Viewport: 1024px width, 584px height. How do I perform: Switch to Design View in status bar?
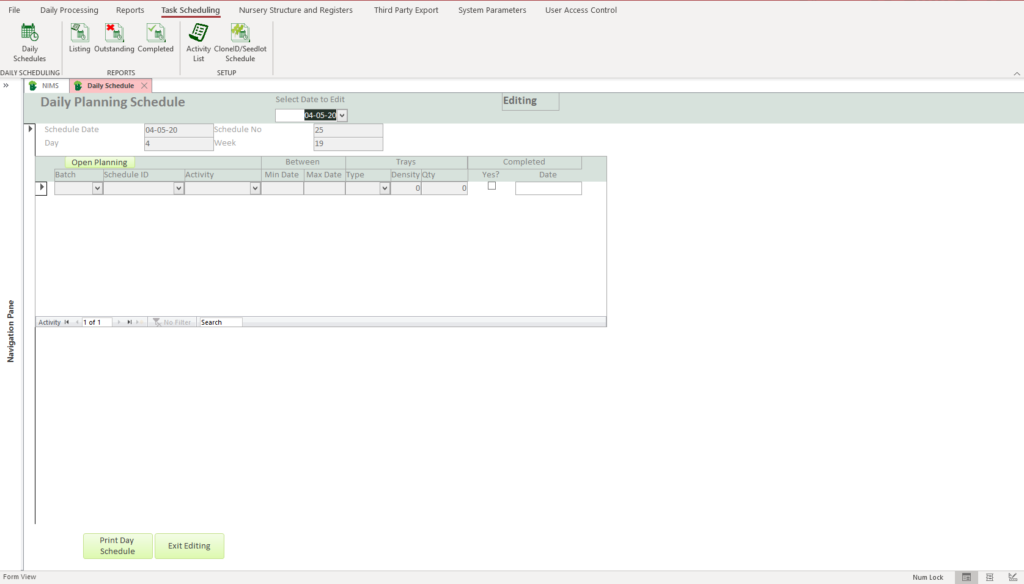click(1012, 577)
